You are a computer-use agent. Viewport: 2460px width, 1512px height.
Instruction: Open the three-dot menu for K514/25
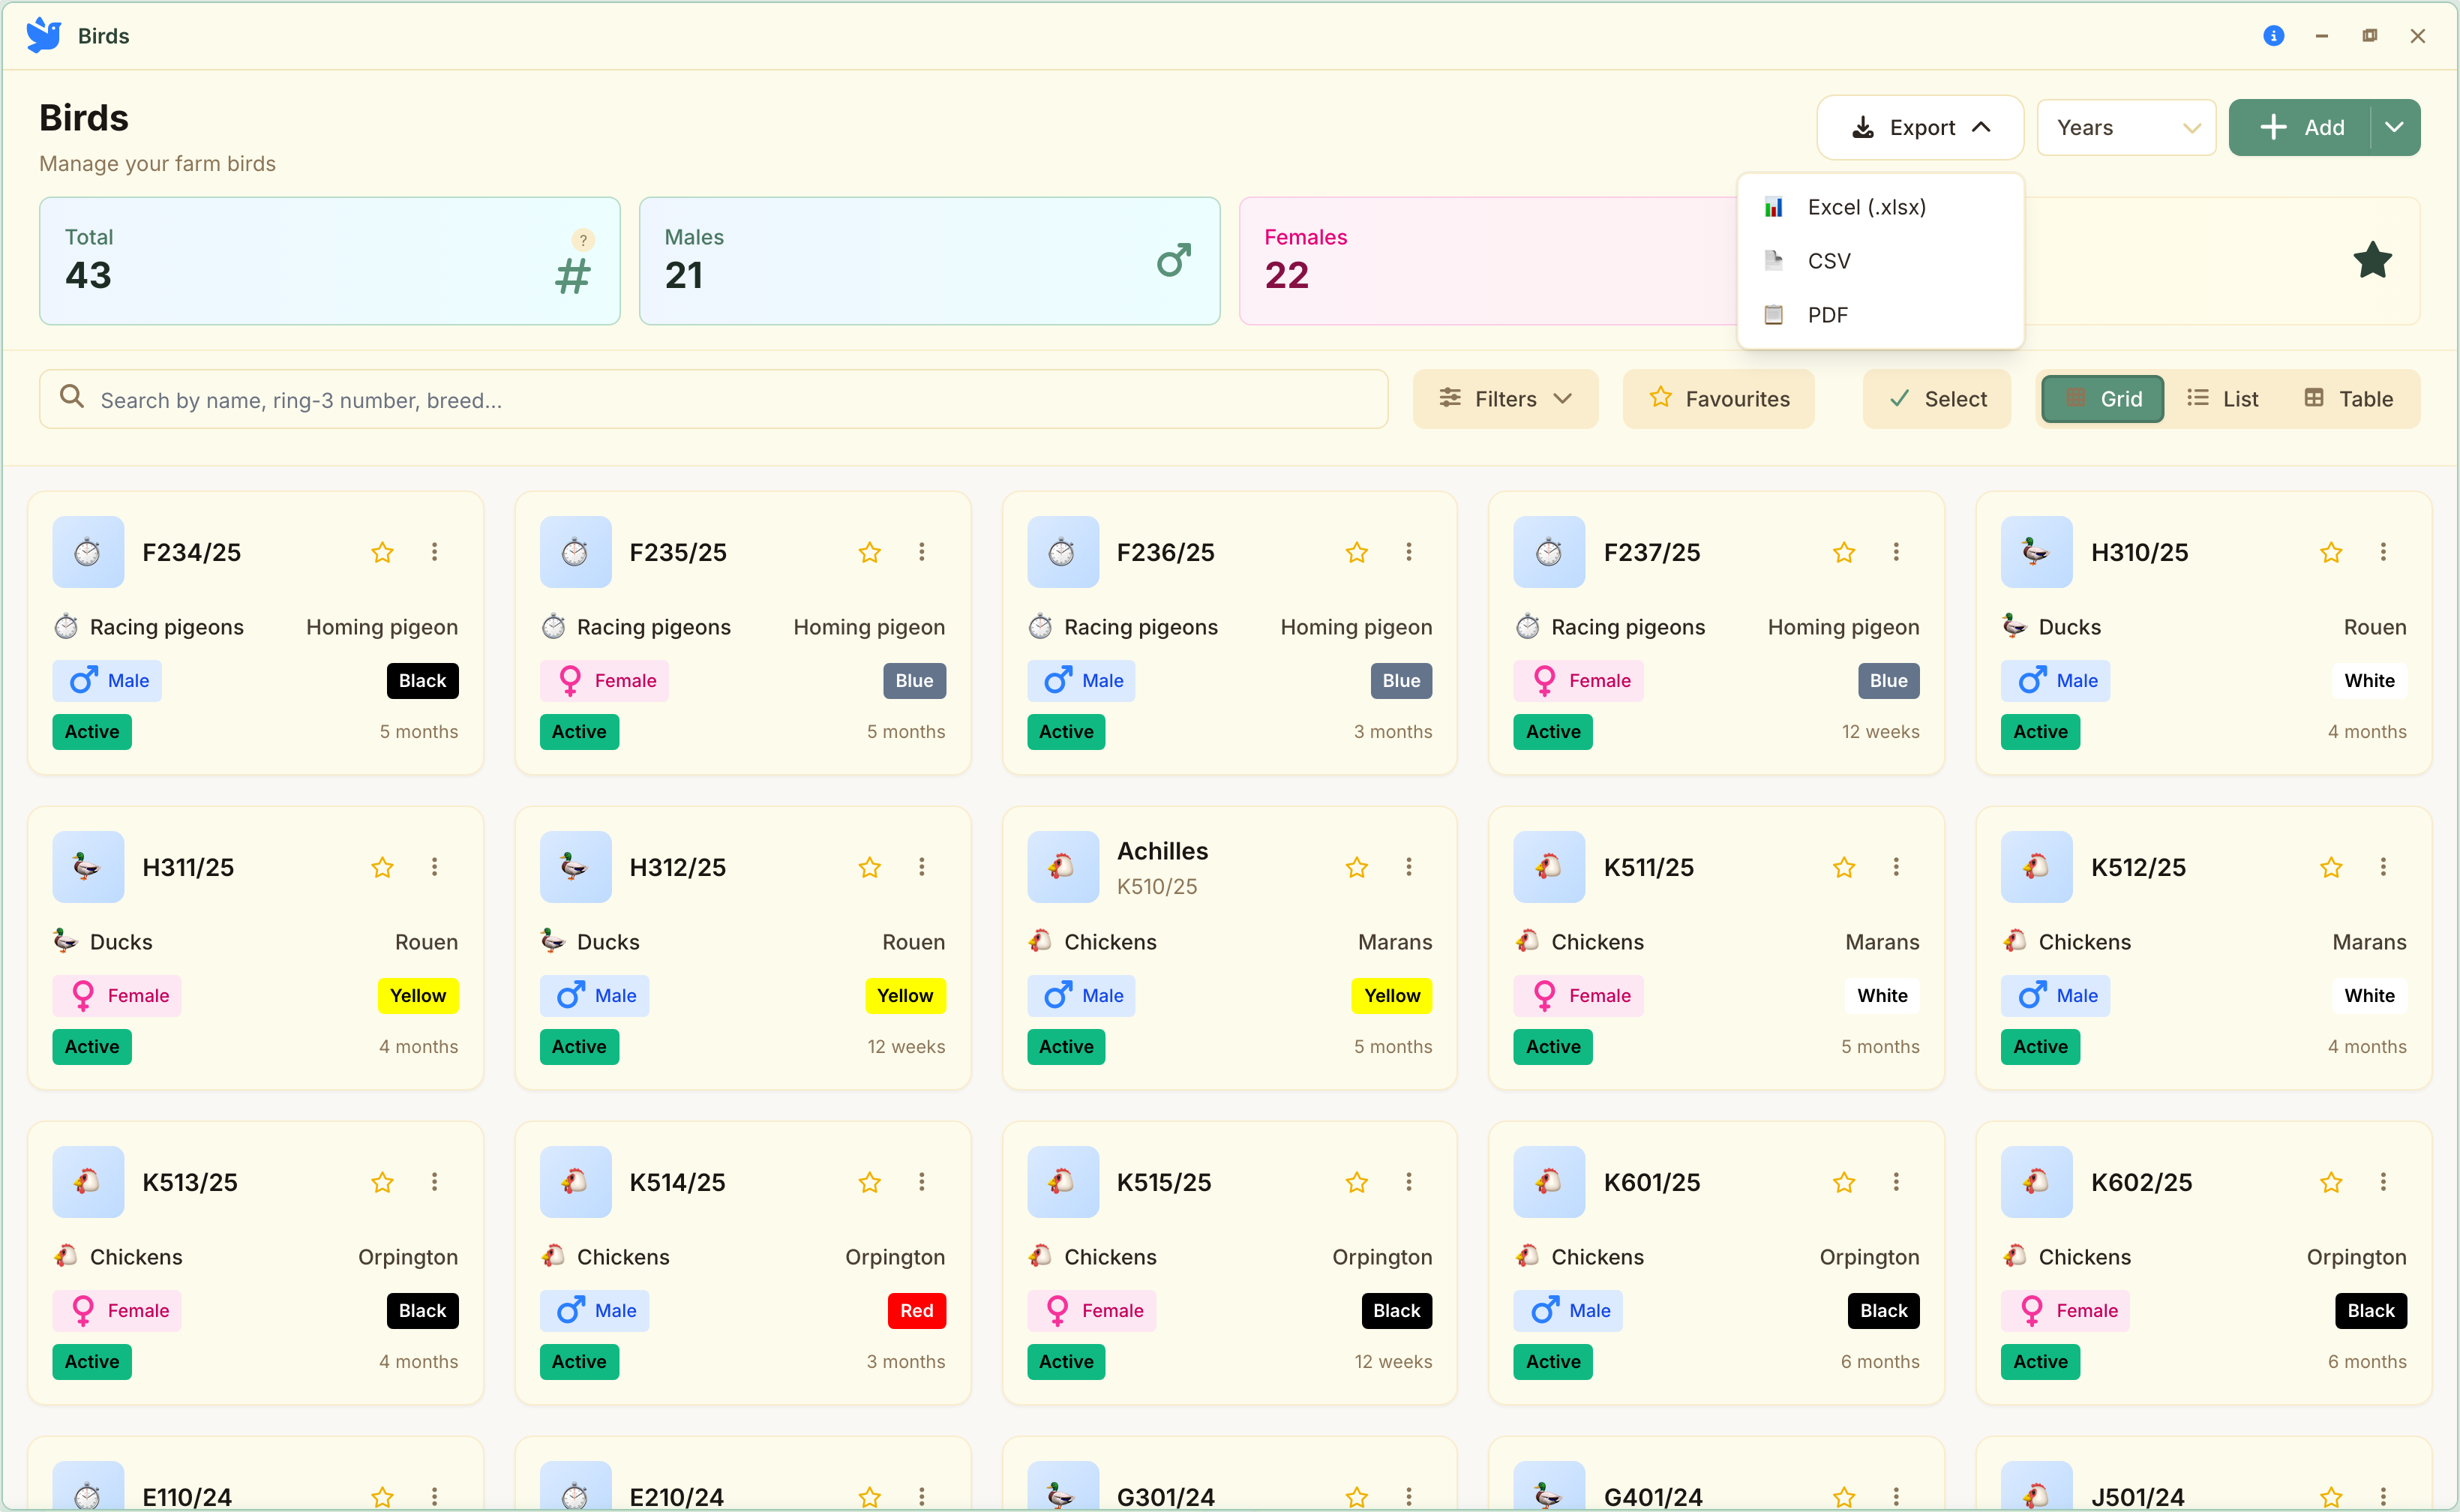(922, 1182)
